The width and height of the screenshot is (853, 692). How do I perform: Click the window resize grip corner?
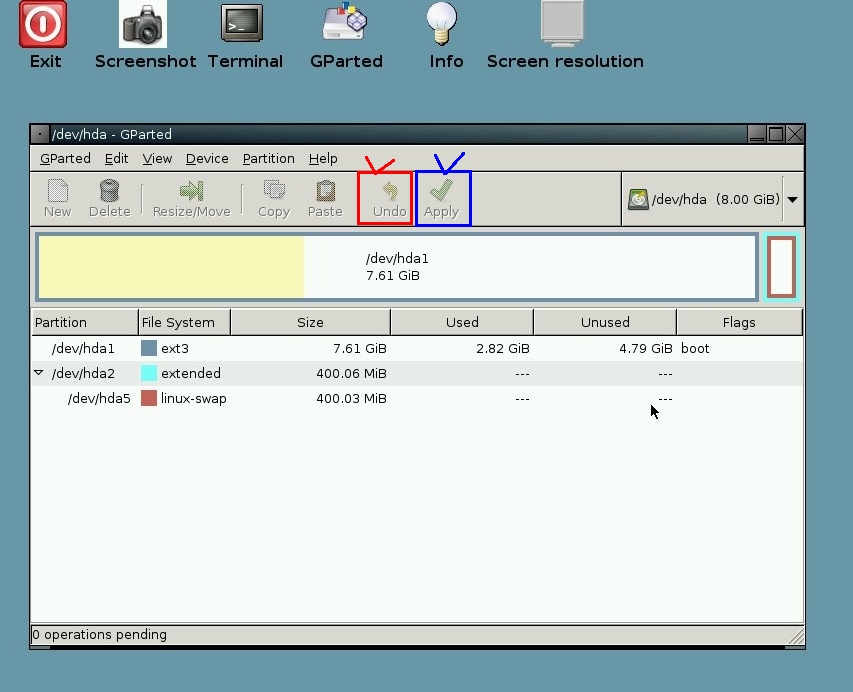(795, 636)
